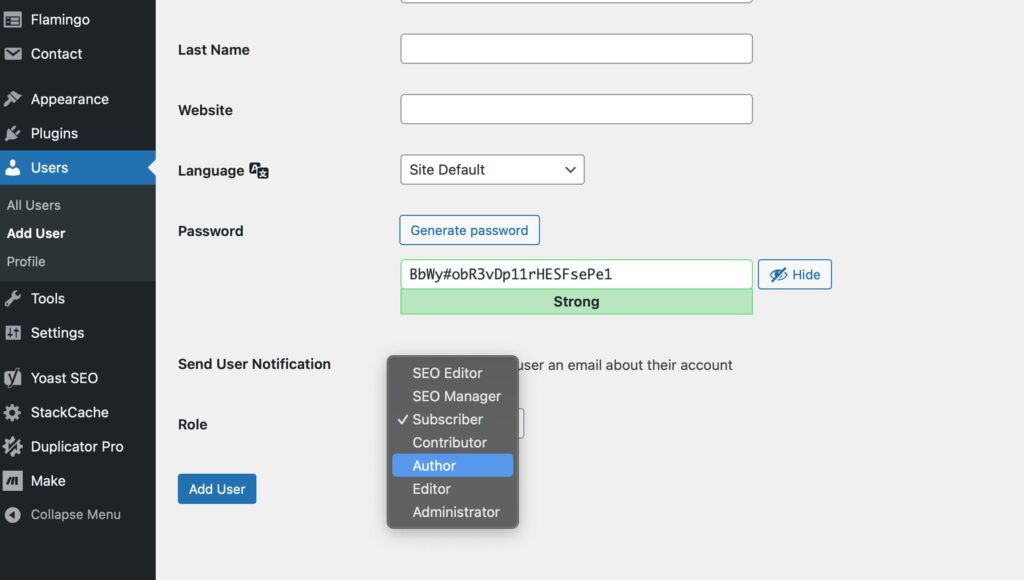This screenshot has width=1024, height=580.
Task: Focus the Website input field
Action: pos(576,109)
